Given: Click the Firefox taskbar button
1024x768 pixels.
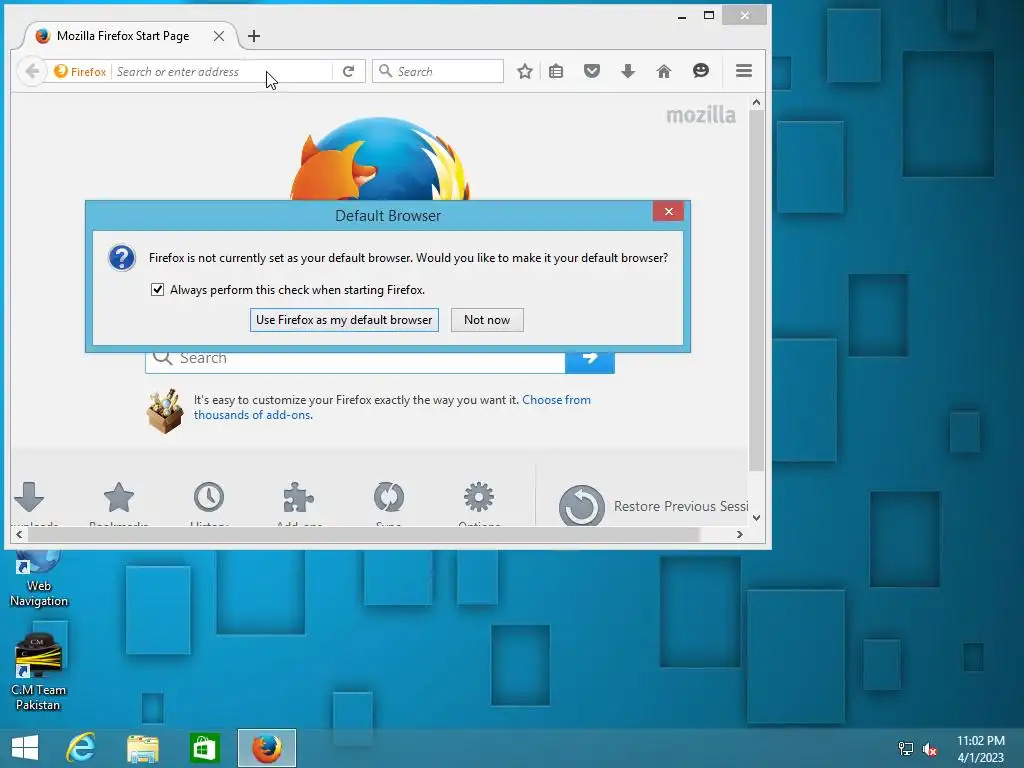Looking at the screenshot, I should click(x=266, y=748).
